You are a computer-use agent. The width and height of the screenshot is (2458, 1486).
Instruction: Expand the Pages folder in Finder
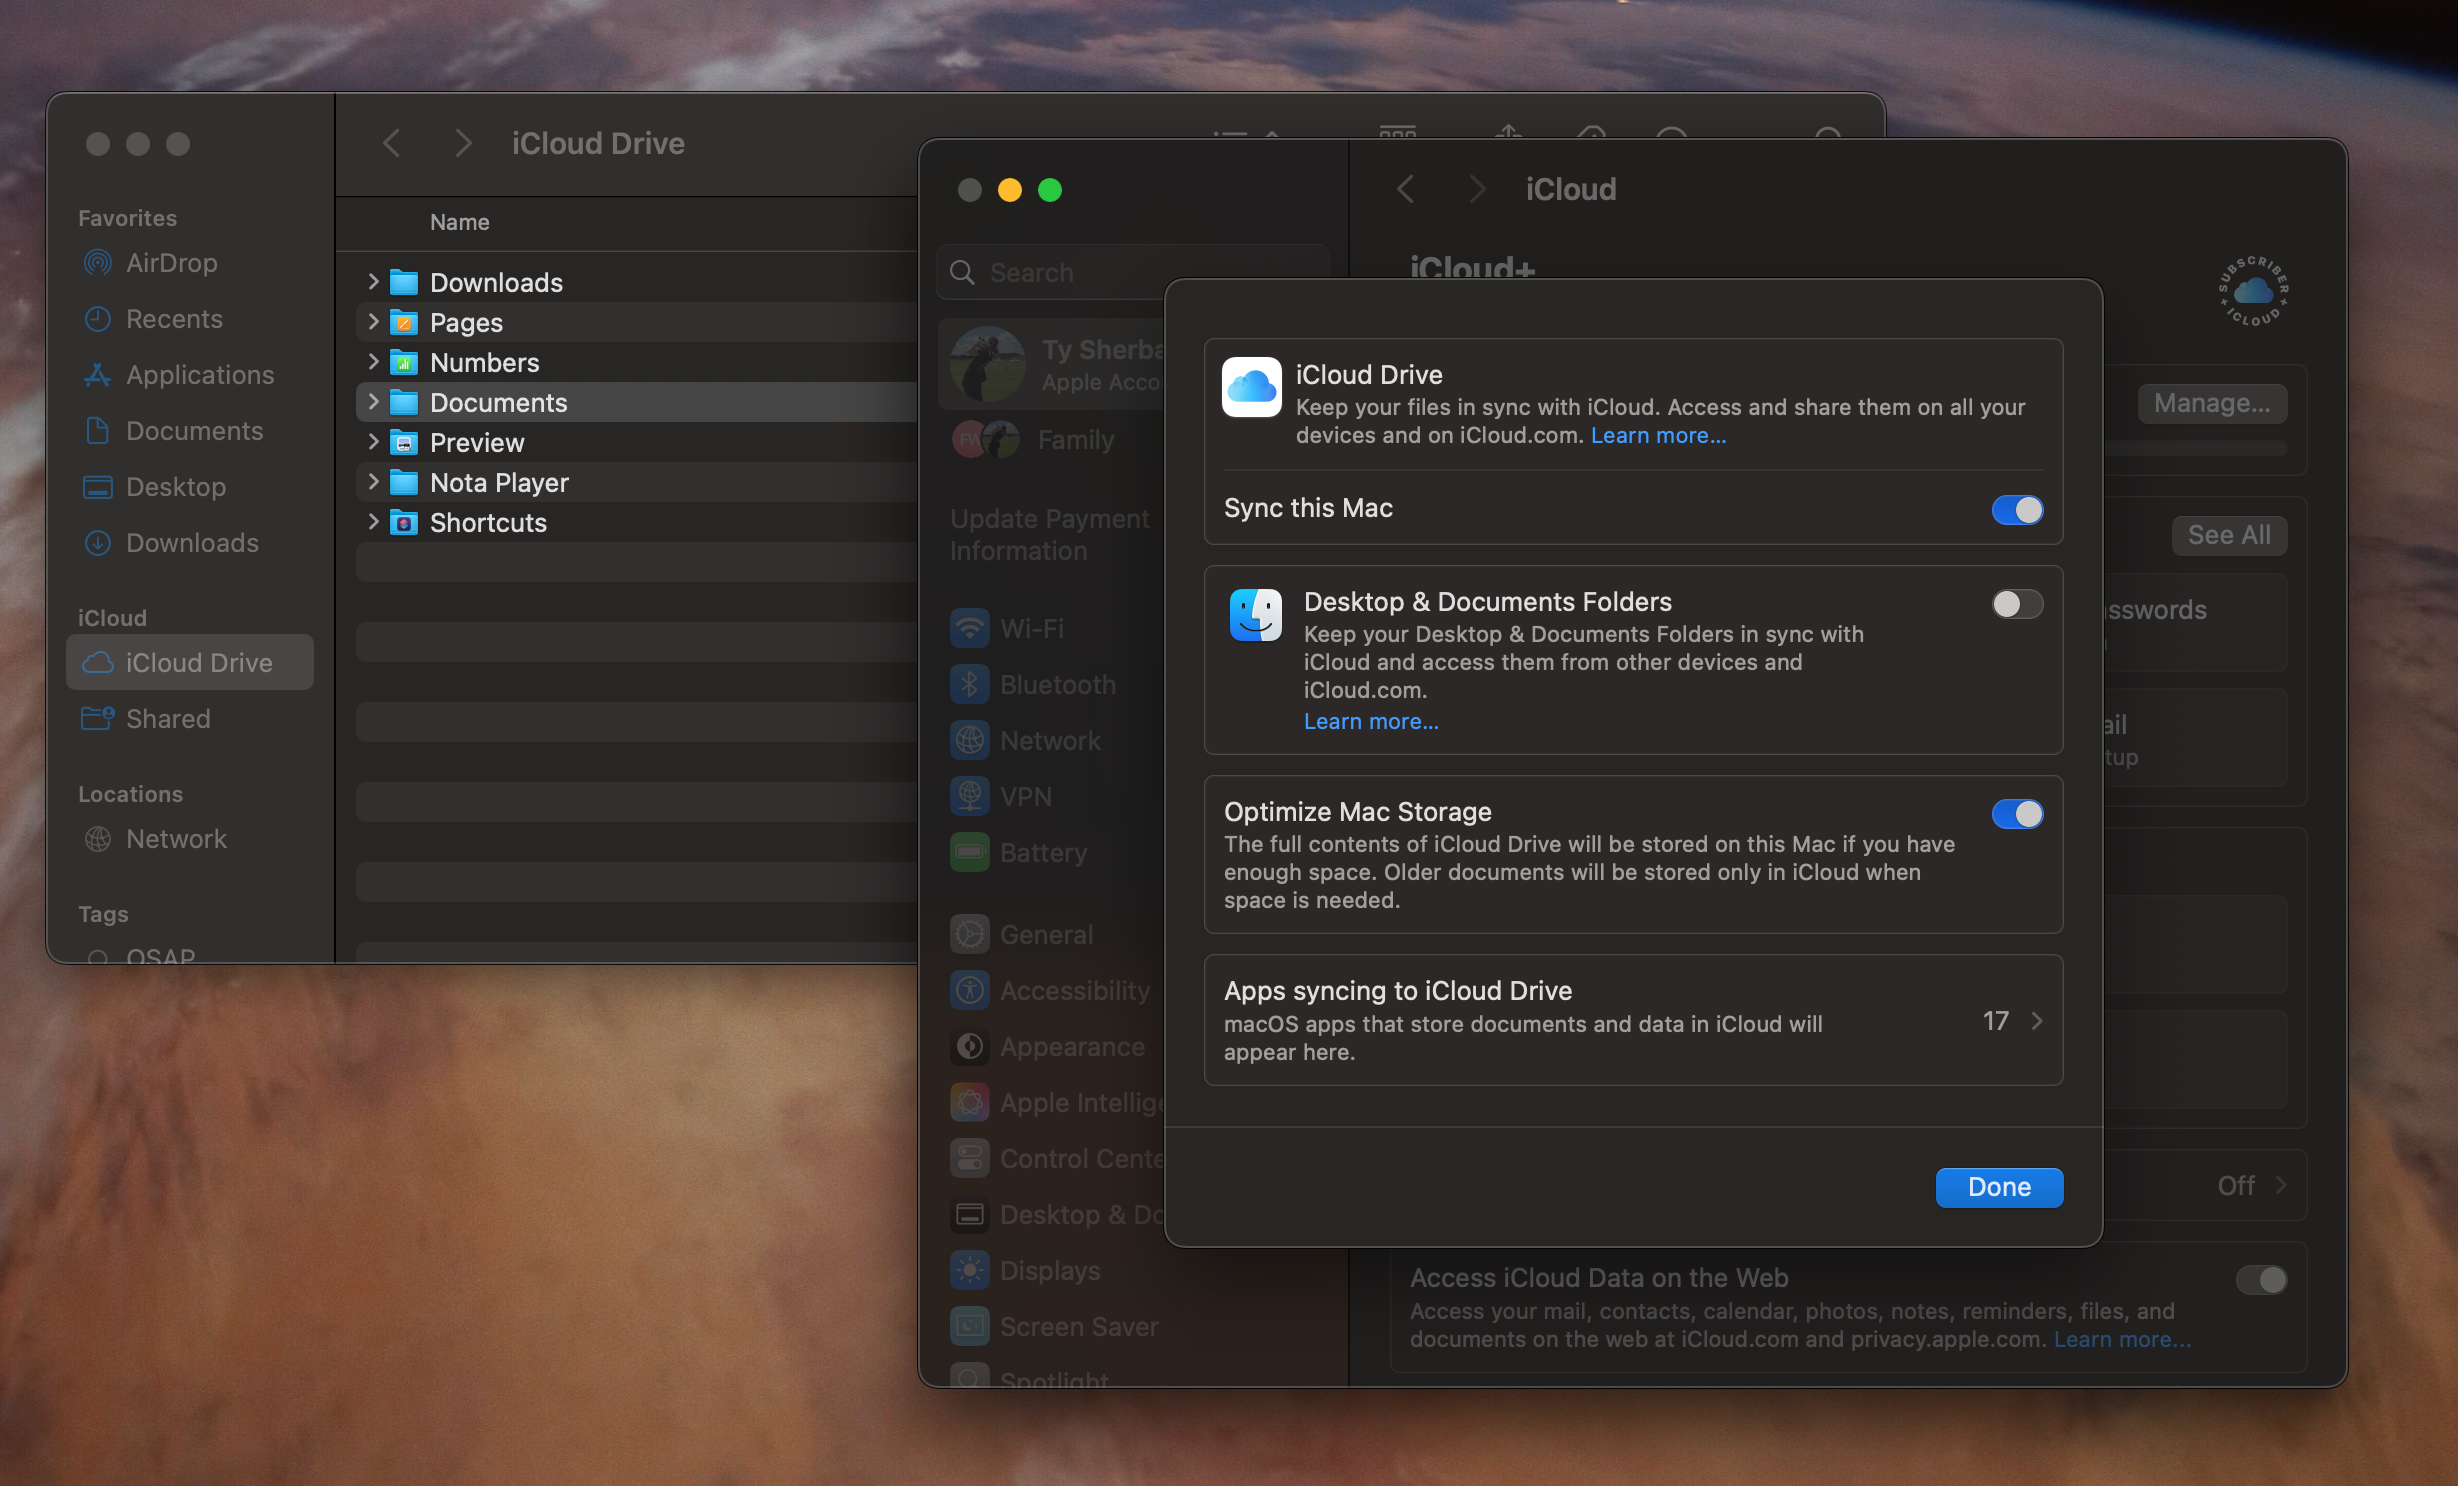point(373,322)
